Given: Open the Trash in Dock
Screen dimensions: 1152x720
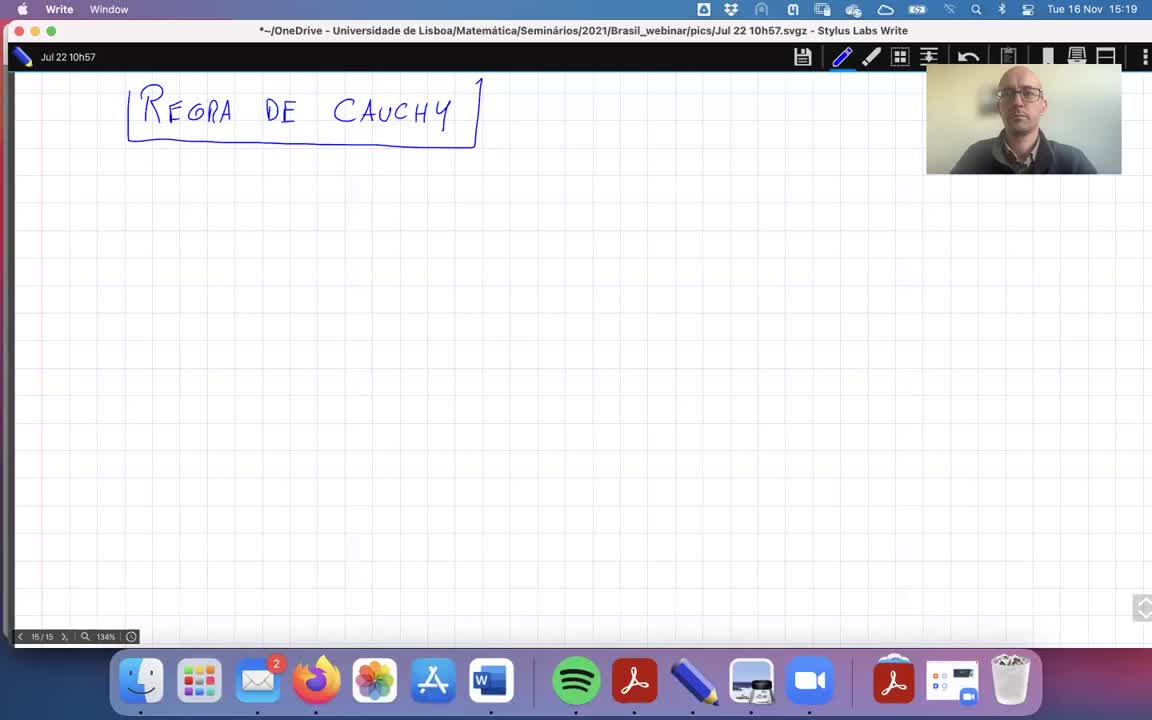Looking at the screenshot, I should coord(1011,680).
